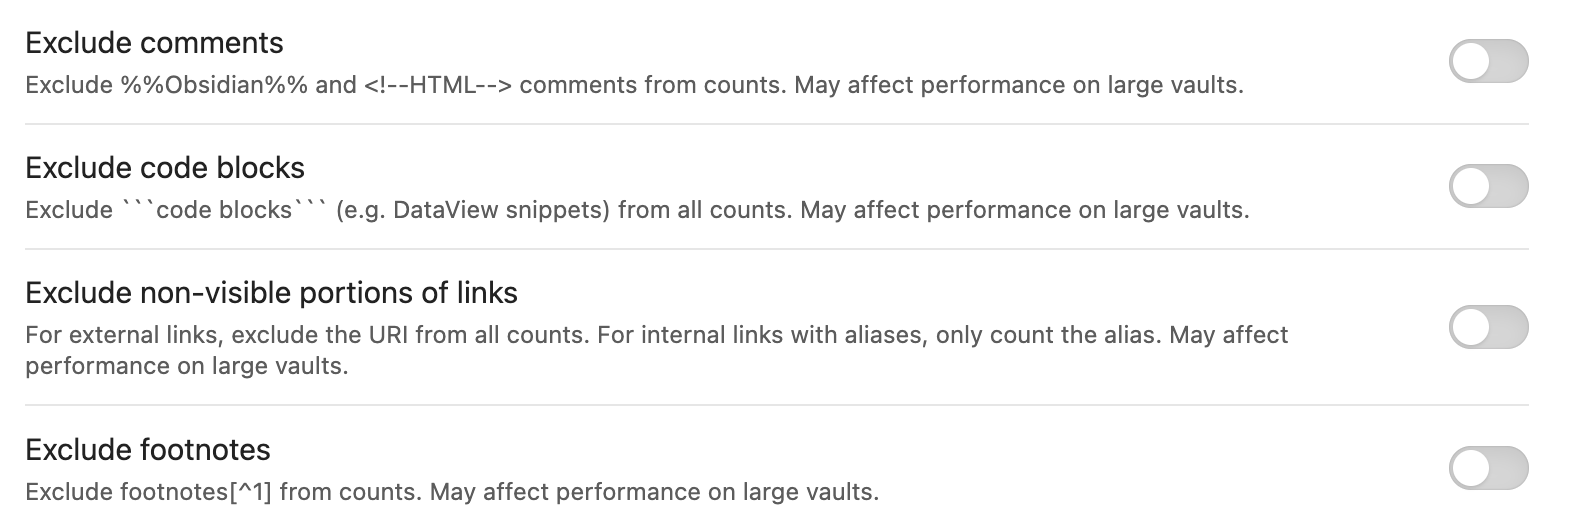1576x526 pixels.
Task: Click "internal links with aliases" phrase
Action: 785,334
